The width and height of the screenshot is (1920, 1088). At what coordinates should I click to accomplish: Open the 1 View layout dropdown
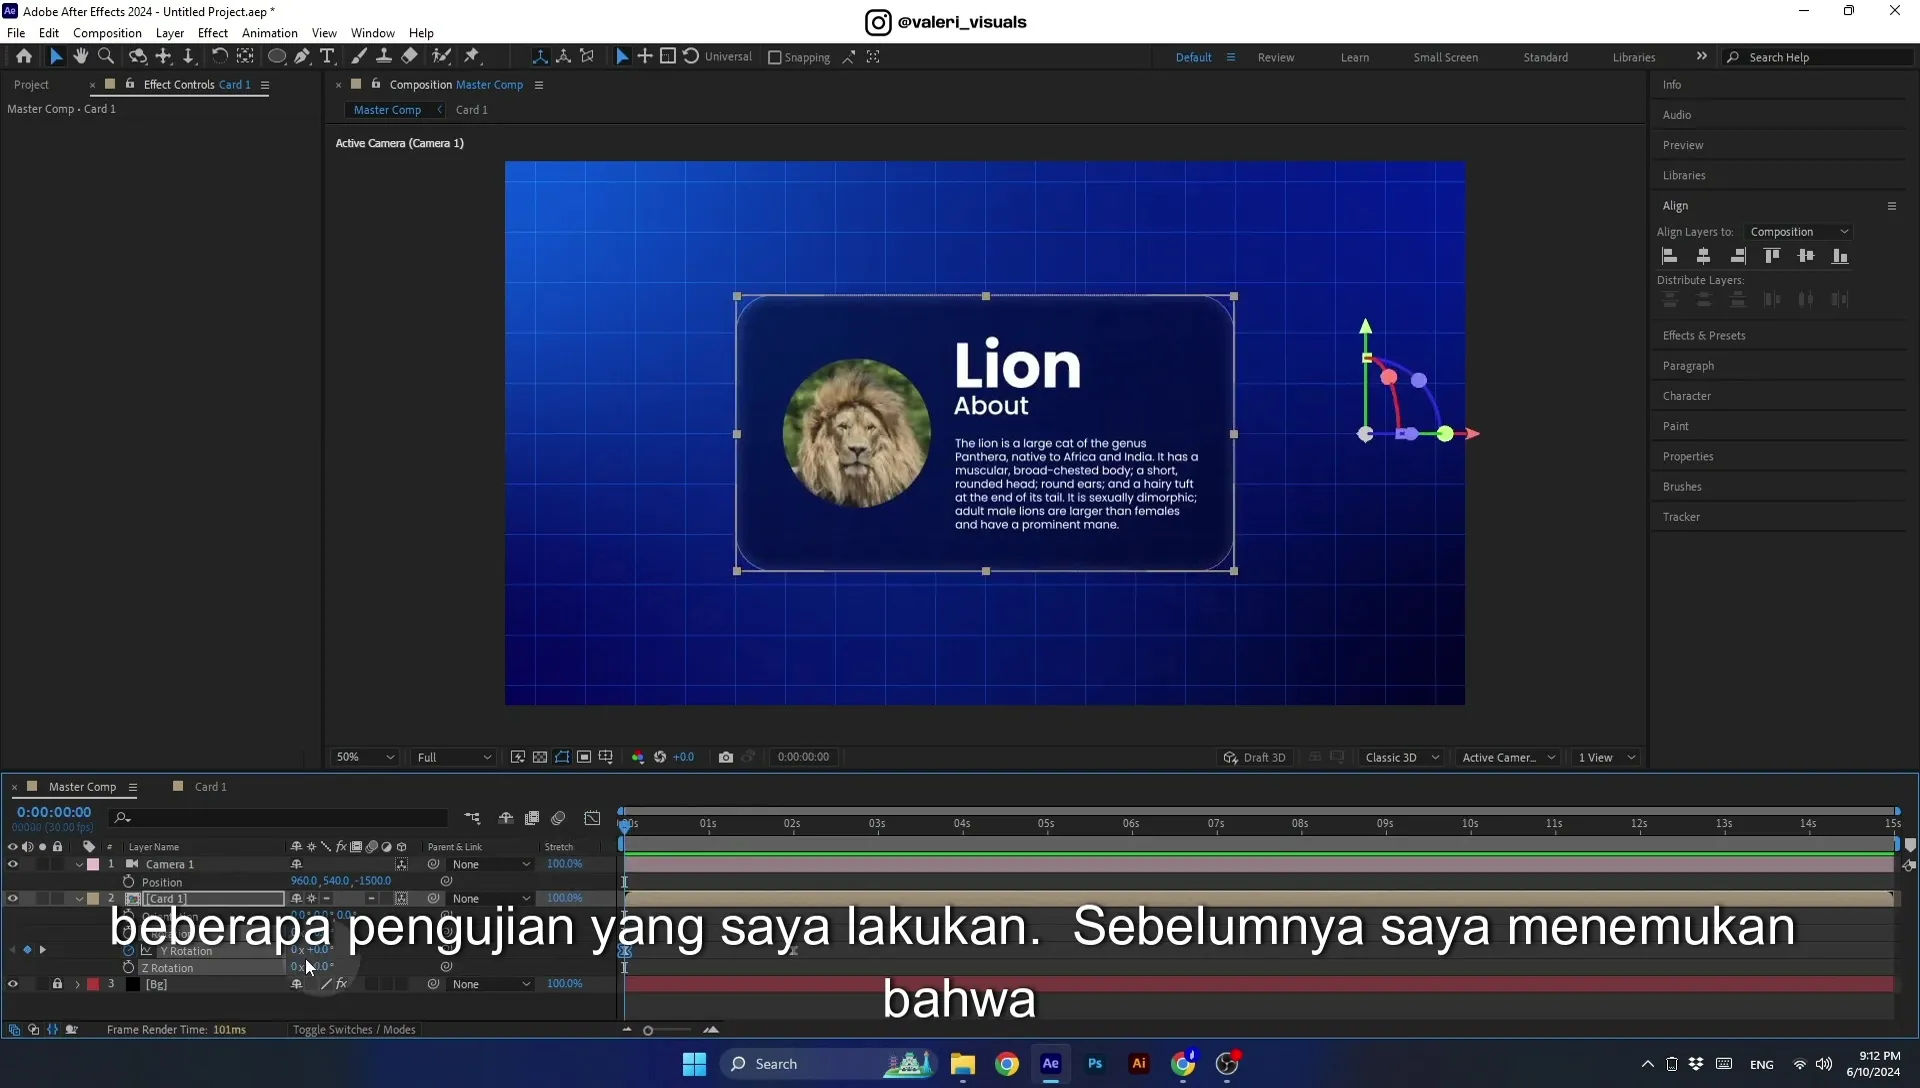[x=1607, y=758]
